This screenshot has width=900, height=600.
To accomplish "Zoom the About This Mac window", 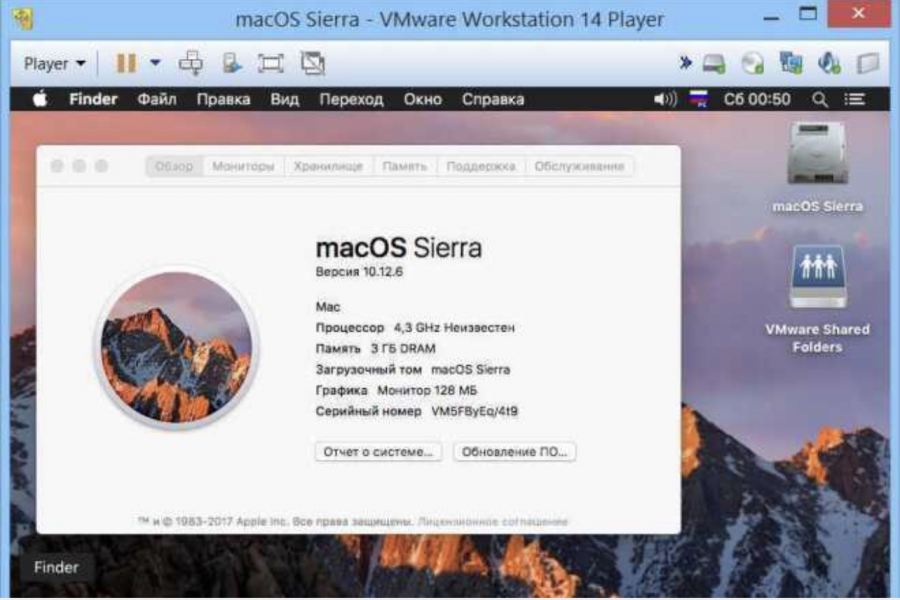I will click(x=102, y=166).
